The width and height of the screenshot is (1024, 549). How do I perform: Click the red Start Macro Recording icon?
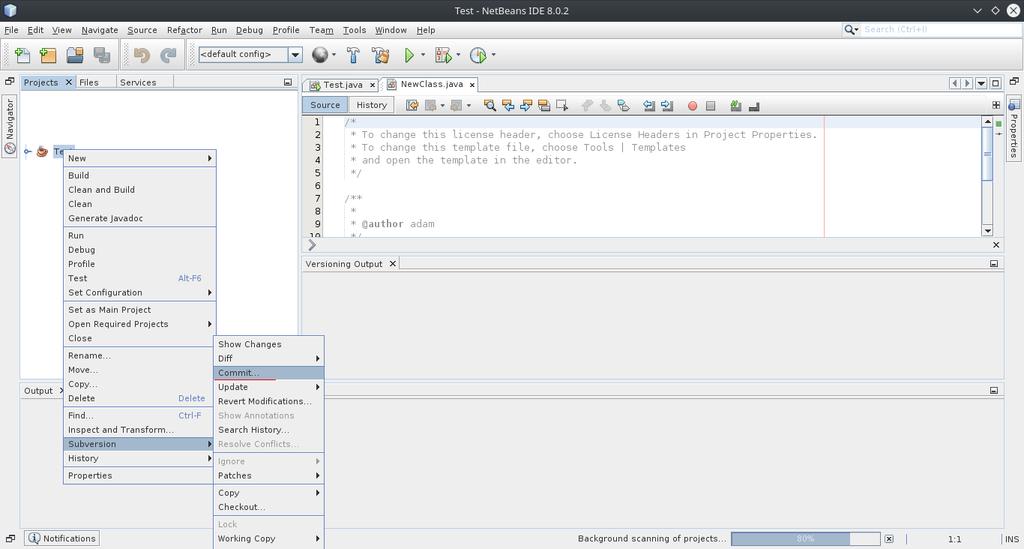(692, 106)
